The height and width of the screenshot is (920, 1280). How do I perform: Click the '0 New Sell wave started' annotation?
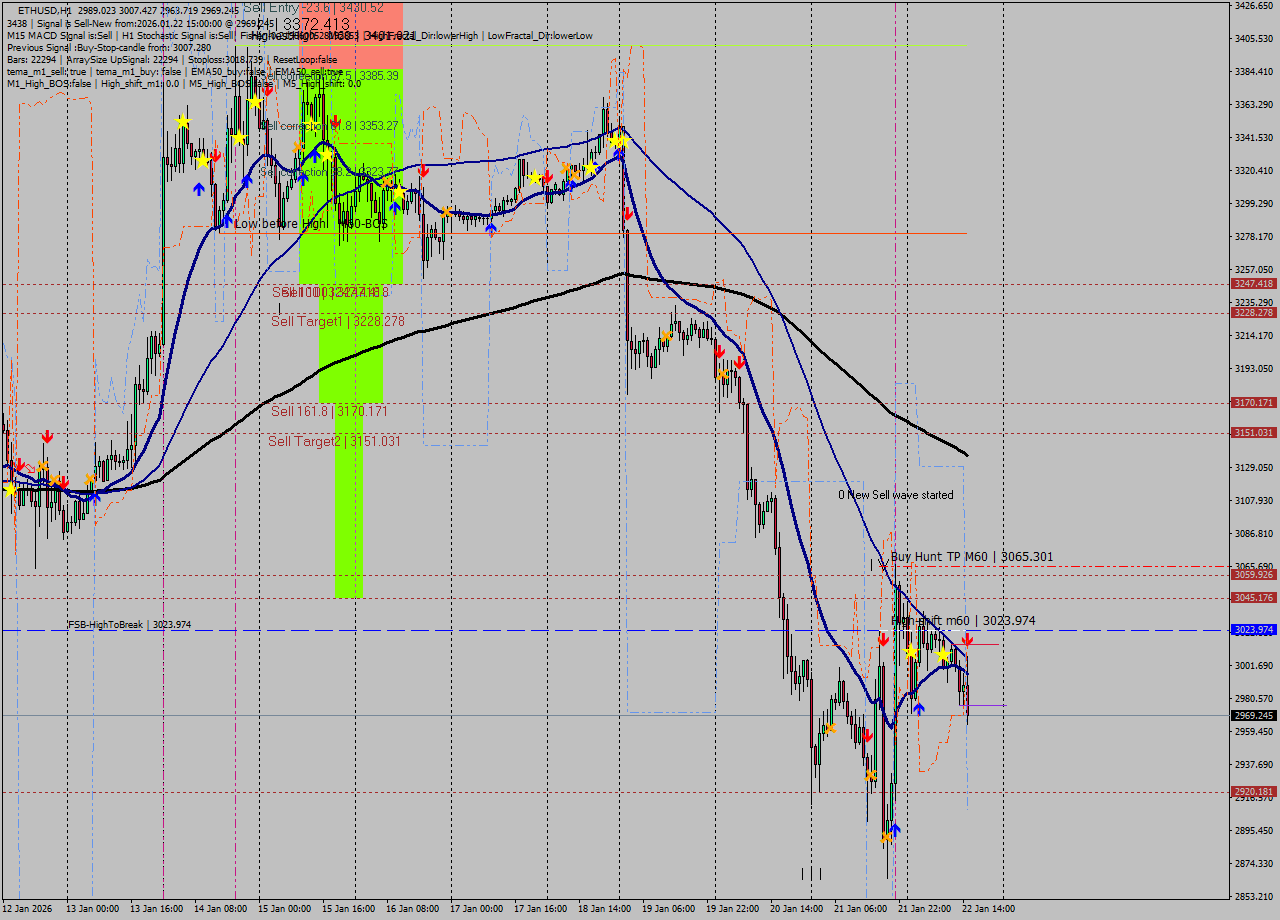(896, 495)
